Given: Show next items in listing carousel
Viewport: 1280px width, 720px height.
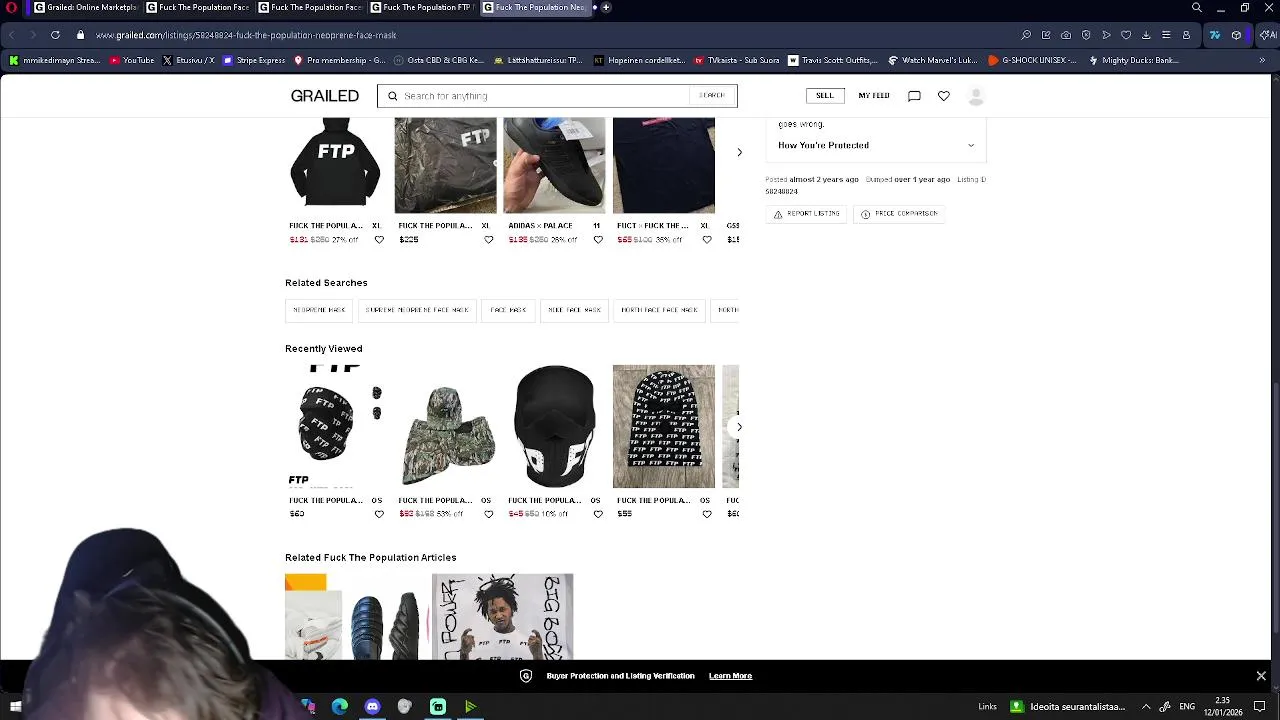Looking at the screenshot, I should (x=739, y=152).
